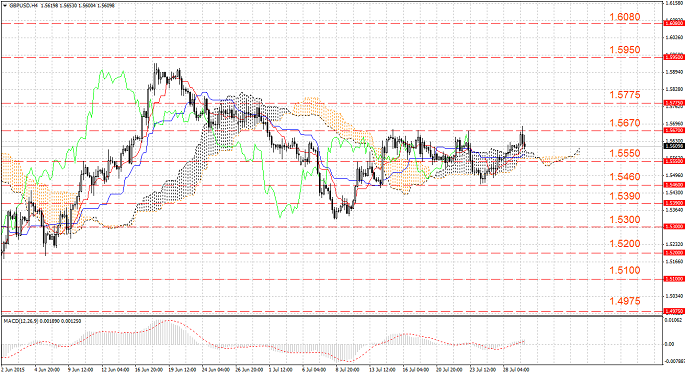Click the 1.4975 lowest level label

click(625, 301)
